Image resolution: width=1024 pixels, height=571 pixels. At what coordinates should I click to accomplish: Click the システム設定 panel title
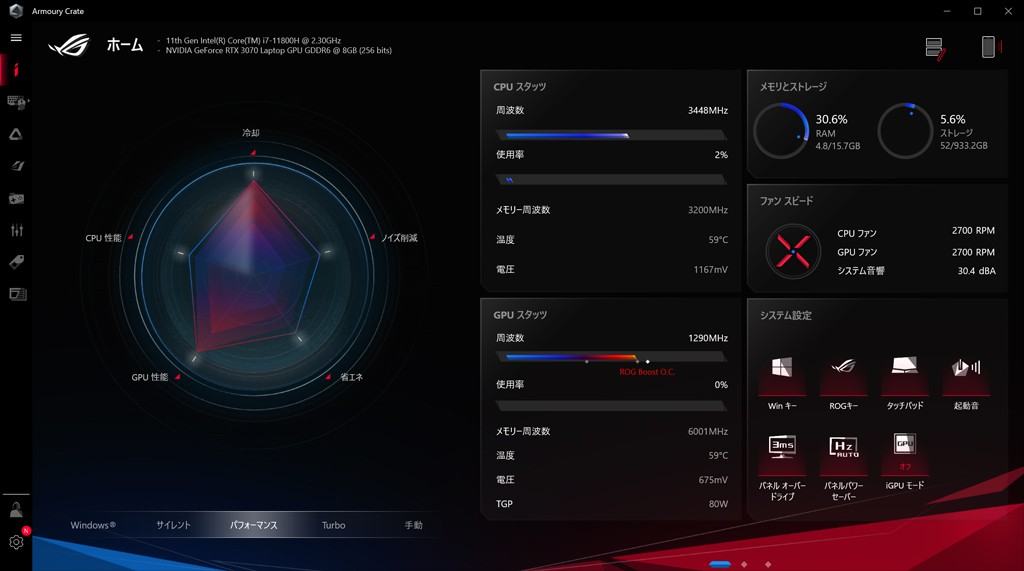786,315
